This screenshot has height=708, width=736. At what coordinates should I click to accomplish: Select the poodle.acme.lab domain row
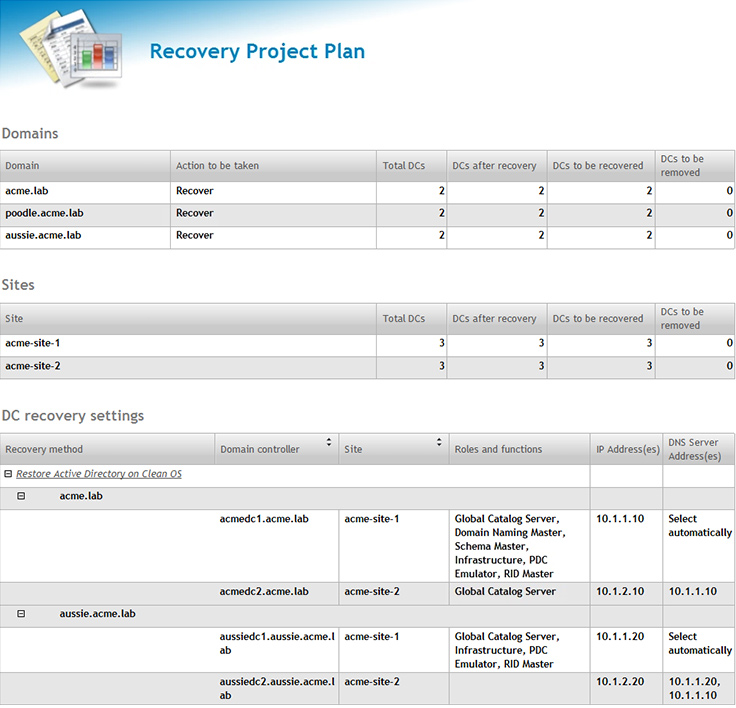[x=368, y=215]
